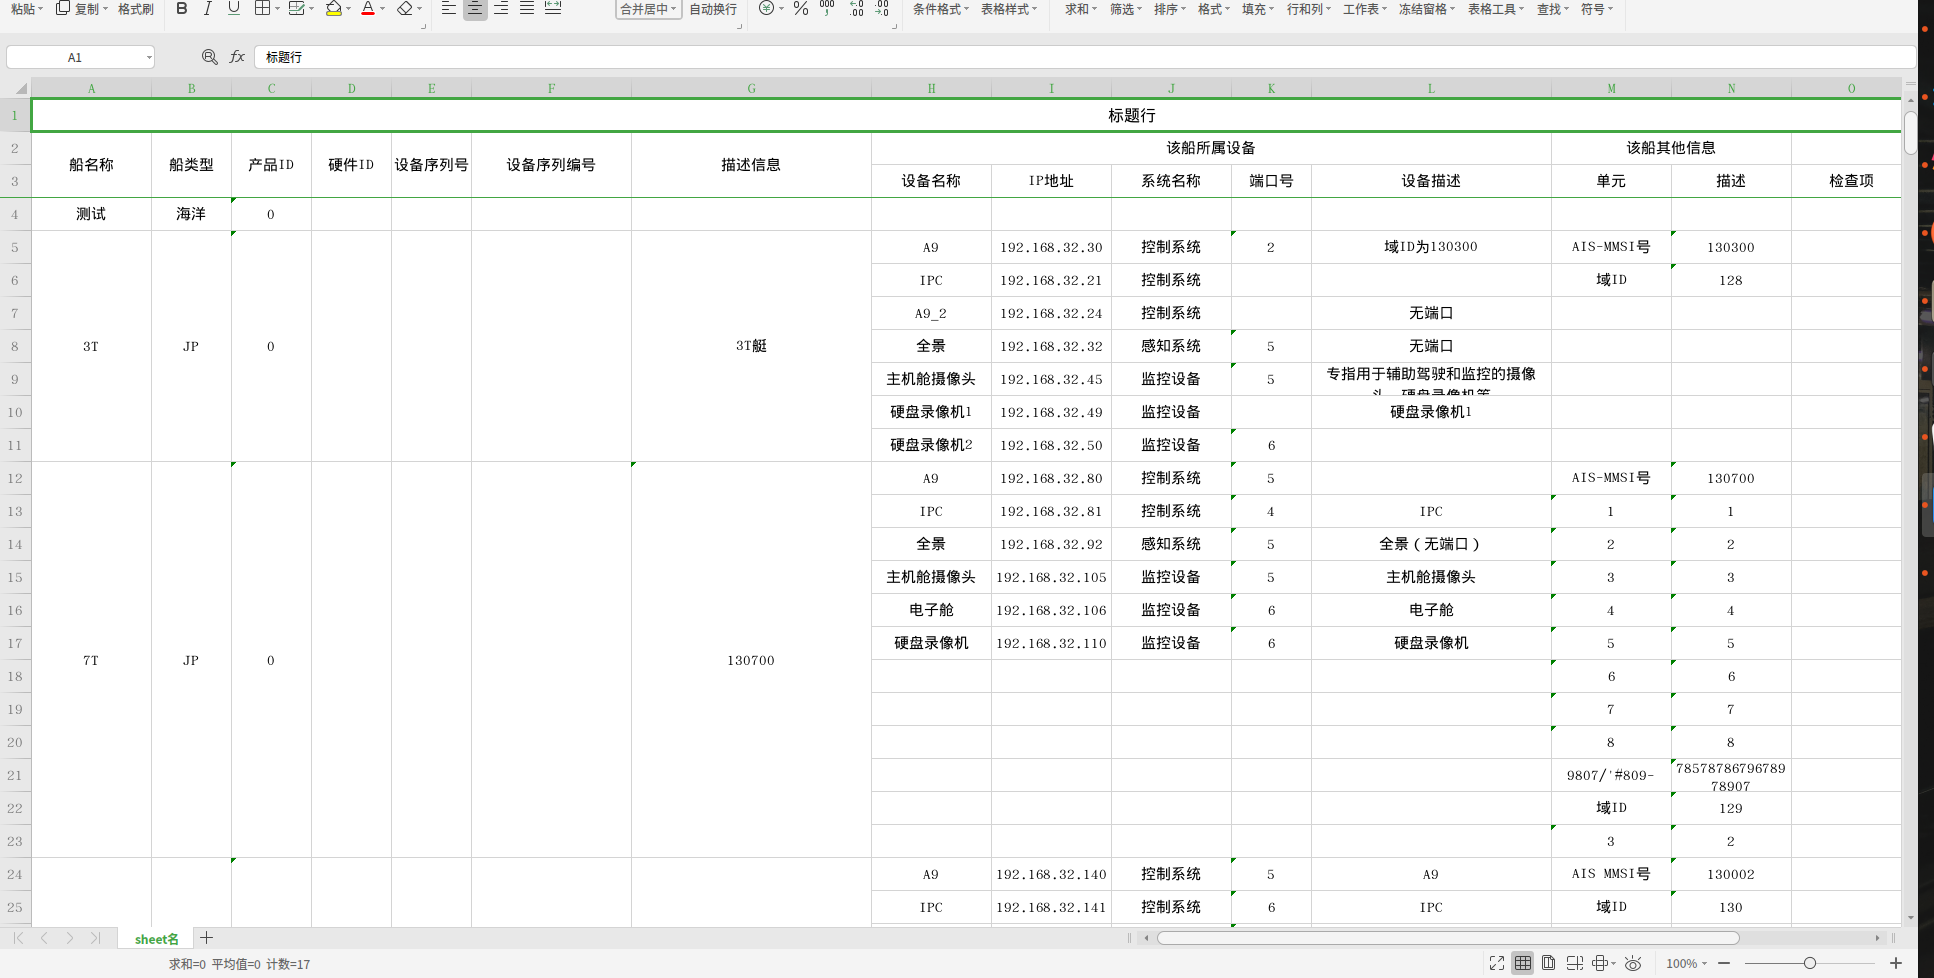Click the formula bar input field
Image resolution: width=1934 pixels, height=978 pixels.
pos(1085,57)
